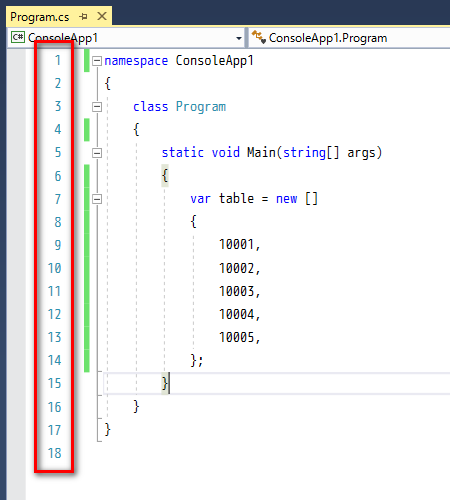Click the void keyword

click(x=226, y=153)
